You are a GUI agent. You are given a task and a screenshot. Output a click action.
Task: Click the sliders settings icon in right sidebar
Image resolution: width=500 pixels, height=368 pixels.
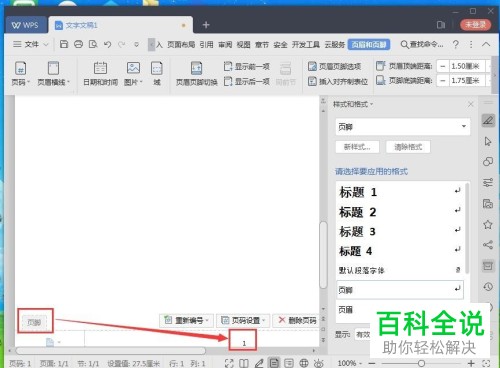(x=488, y=182)
